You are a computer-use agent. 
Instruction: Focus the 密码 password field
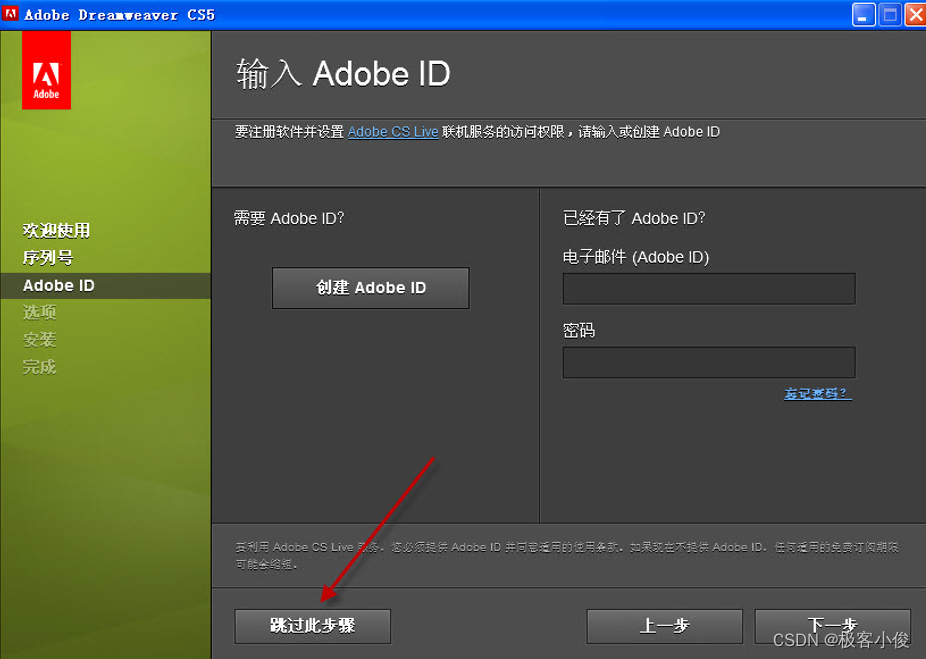coord(709,362)
